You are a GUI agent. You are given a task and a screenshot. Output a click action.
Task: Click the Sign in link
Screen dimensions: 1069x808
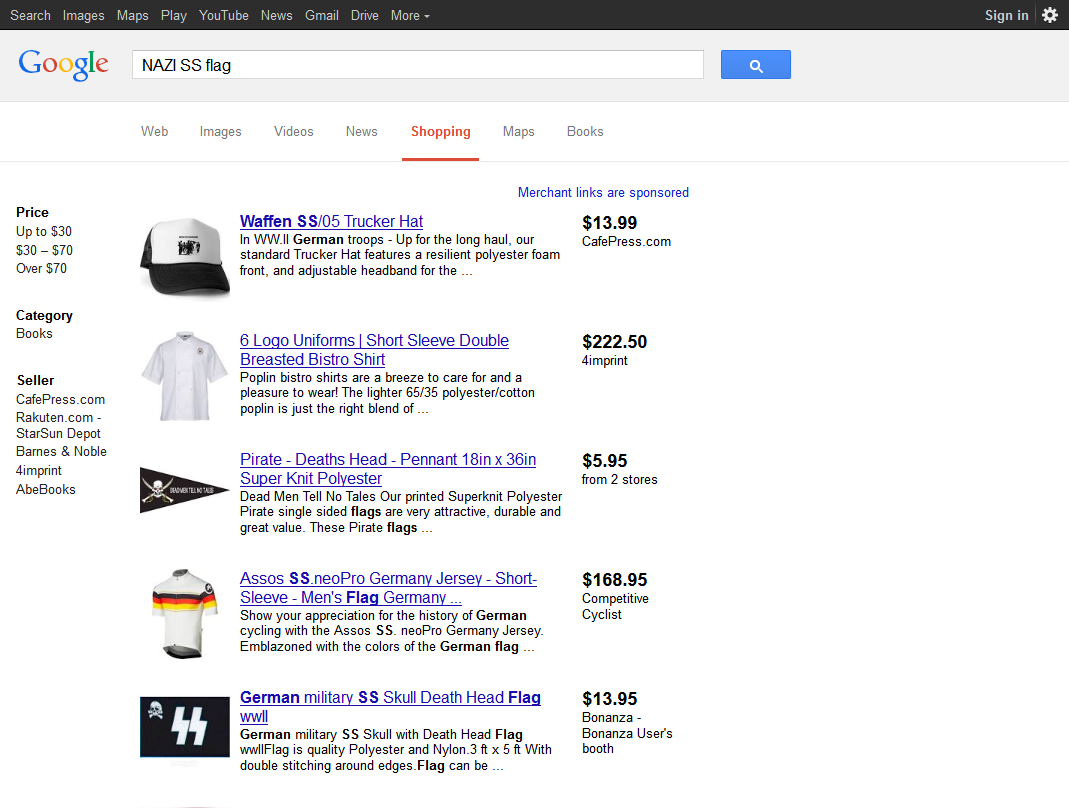pos(1006,15)
